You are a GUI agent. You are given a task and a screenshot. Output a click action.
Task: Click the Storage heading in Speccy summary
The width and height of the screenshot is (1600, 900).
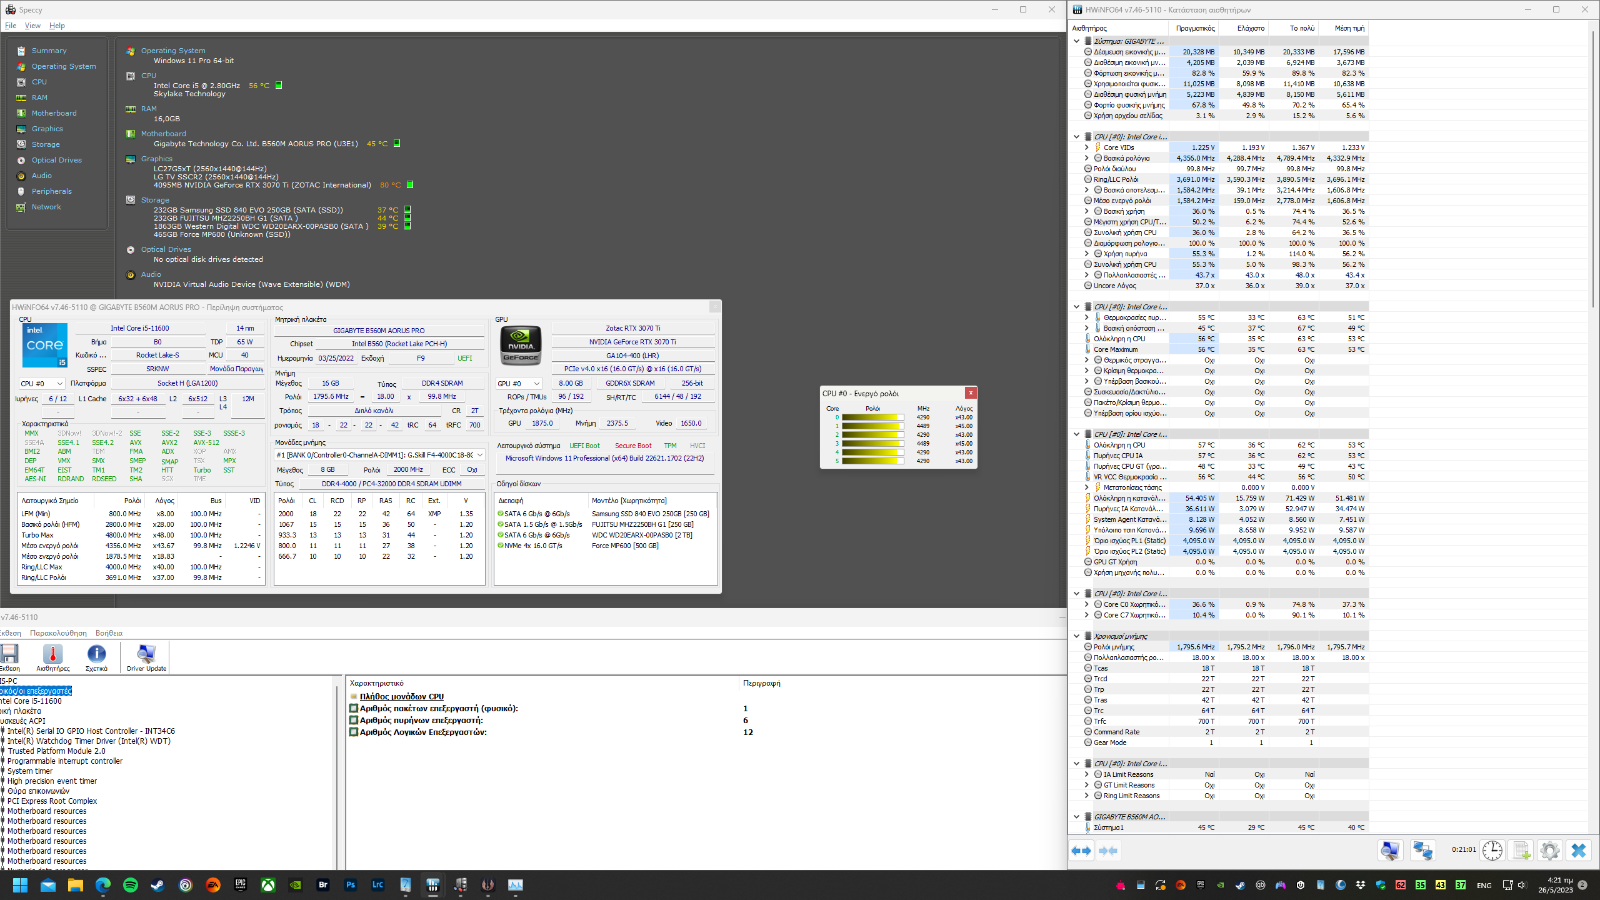click(x=155, y=200)
